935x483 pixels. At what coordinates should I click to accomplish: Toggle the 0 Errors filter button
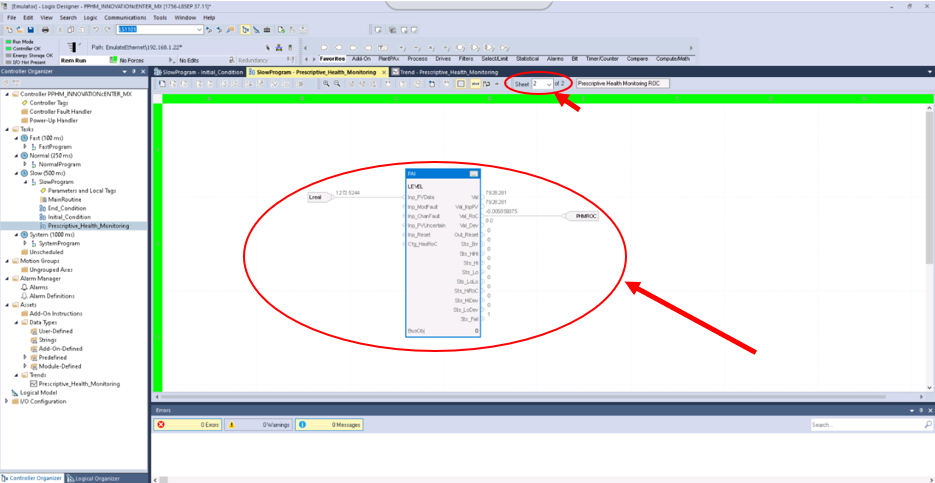[x=188, y=425]
